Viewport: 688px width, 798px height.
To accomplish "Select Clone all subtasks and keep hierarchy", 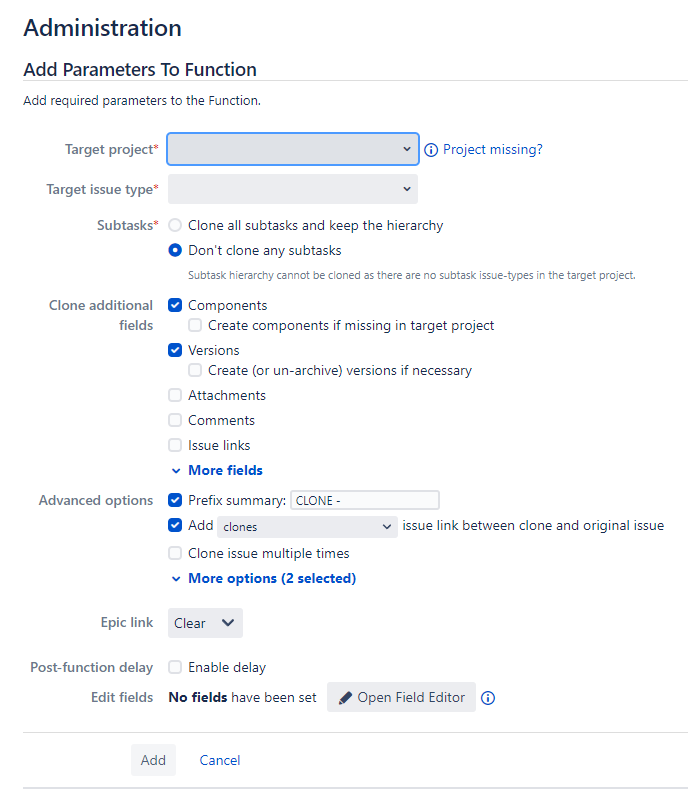I will tap(175, 226).
